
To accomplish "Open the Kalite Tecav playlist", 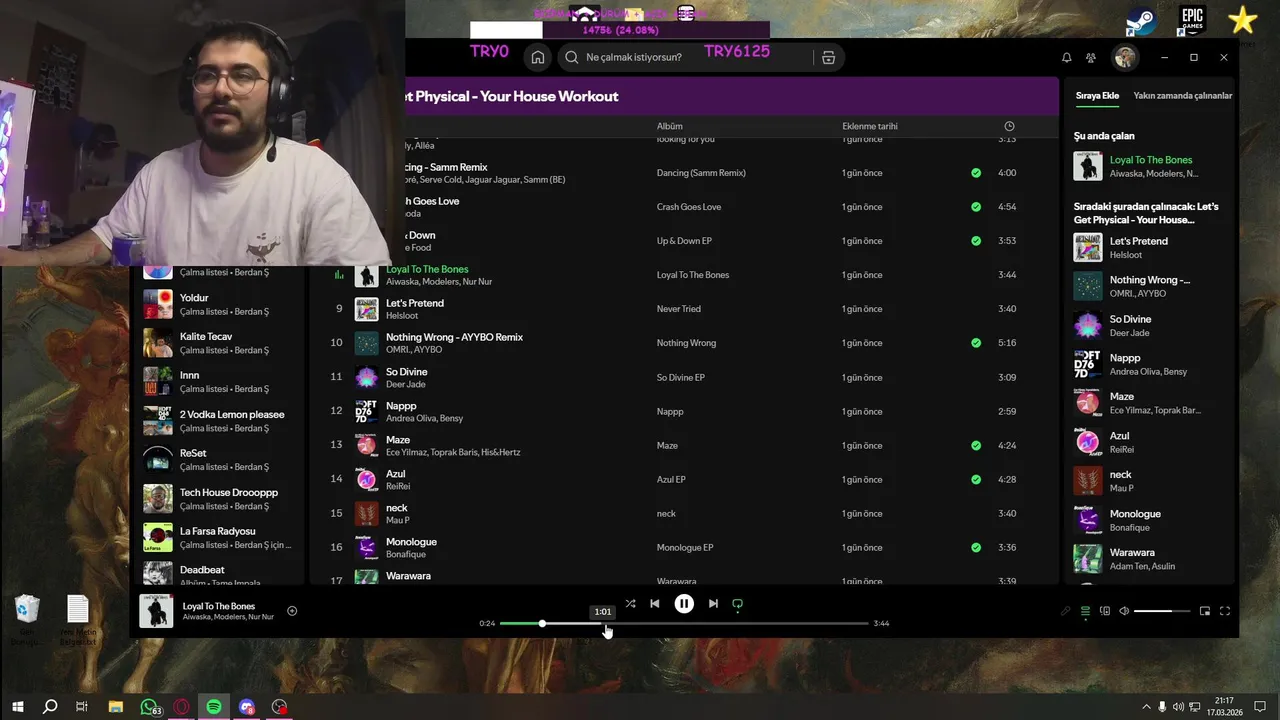I will tap(220, 343).
